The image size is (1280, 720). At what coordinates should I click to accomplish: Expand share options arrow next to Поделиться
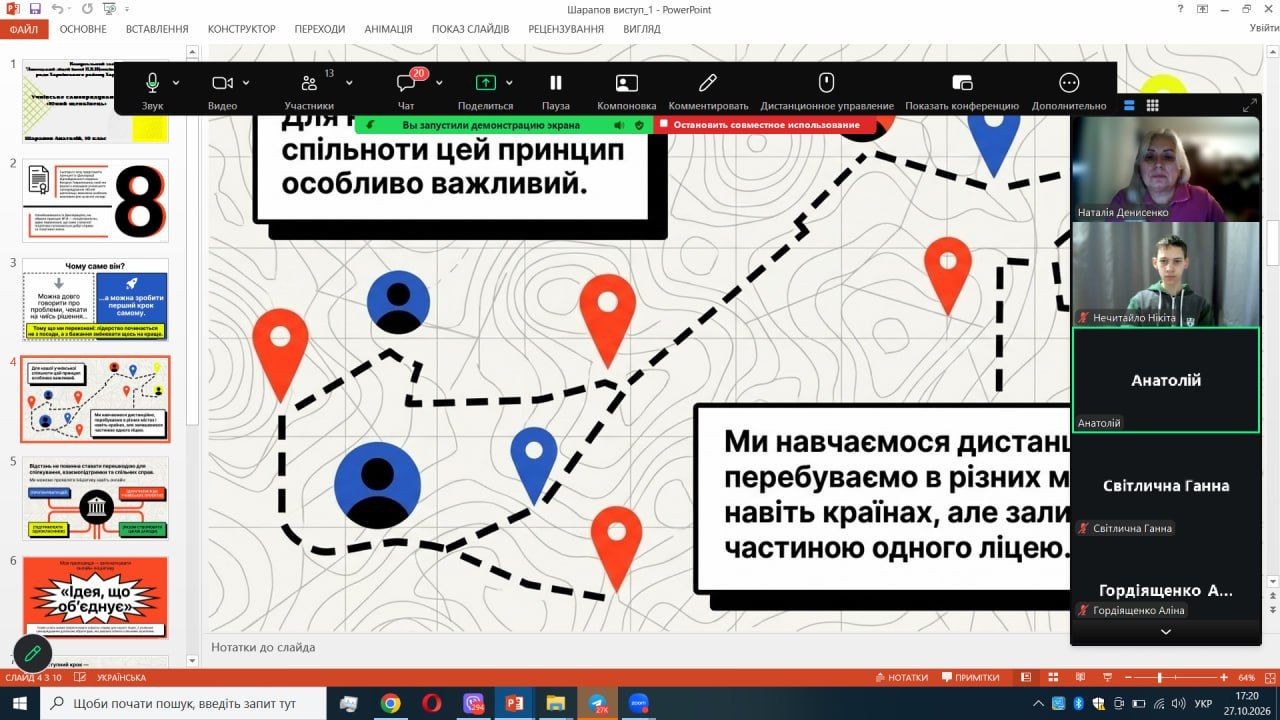coord(509,83)
